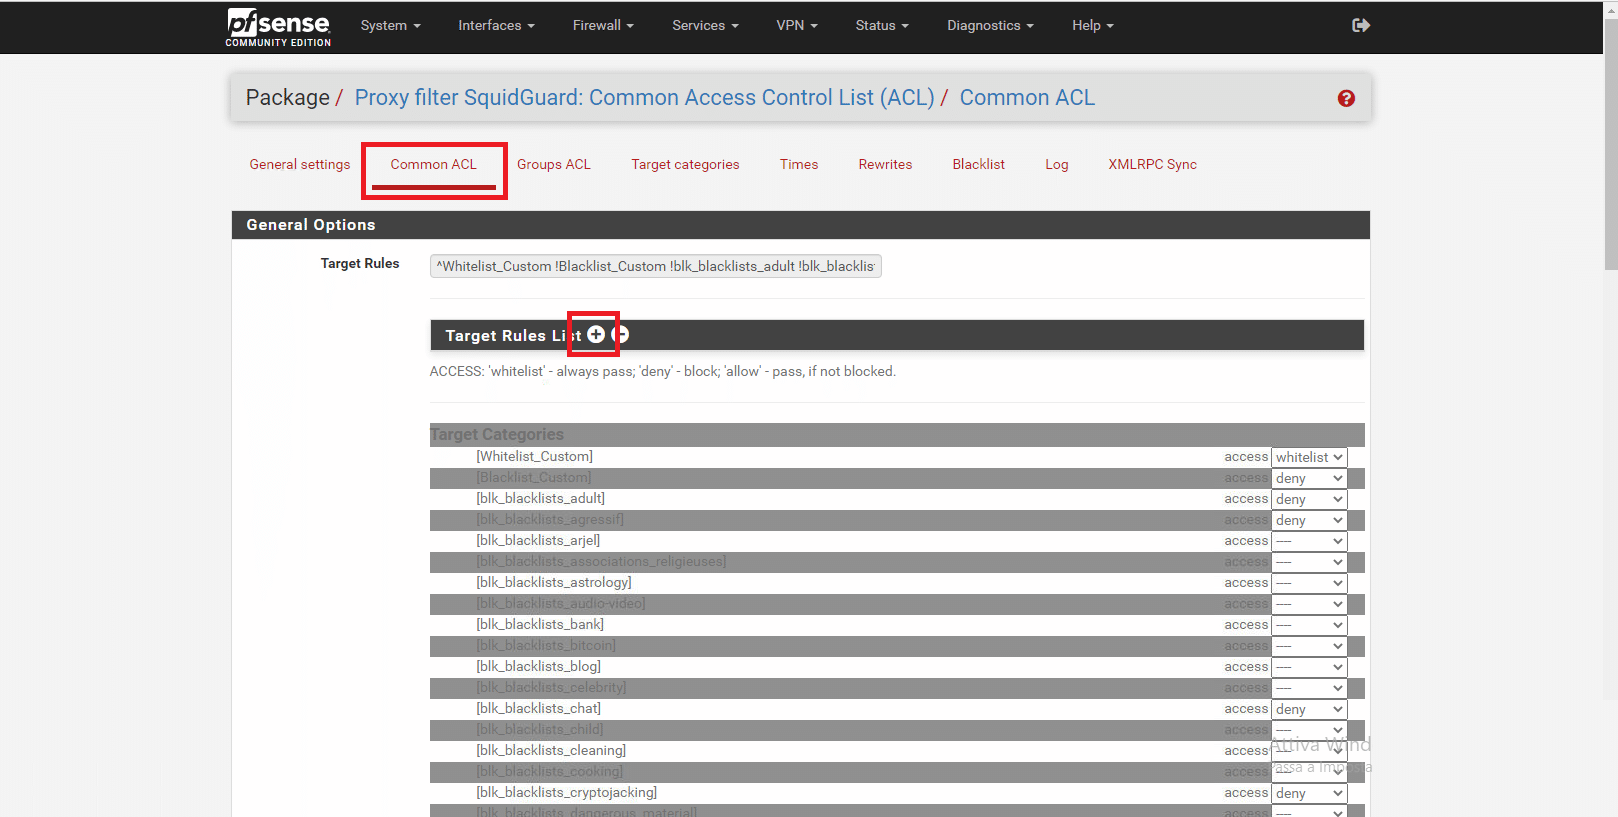Open access dropdown for blk_blacklists_associations_religieuses
The width and height of the screenshot is (1618, 817).
point(1309,562)
